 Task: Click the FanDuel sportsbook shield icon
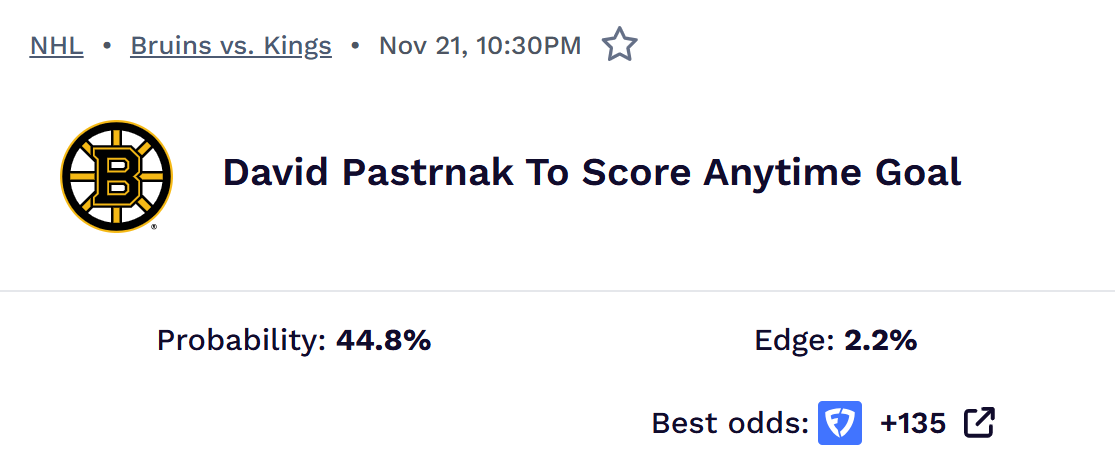pyautogui.click(x=840, y=423)
